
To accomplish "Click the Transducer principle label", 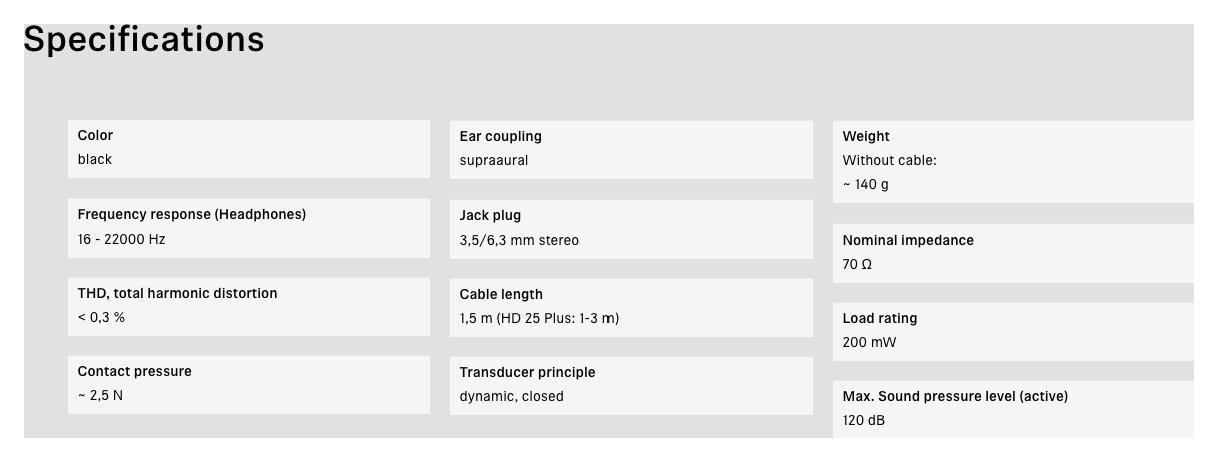I will (527, 372).
